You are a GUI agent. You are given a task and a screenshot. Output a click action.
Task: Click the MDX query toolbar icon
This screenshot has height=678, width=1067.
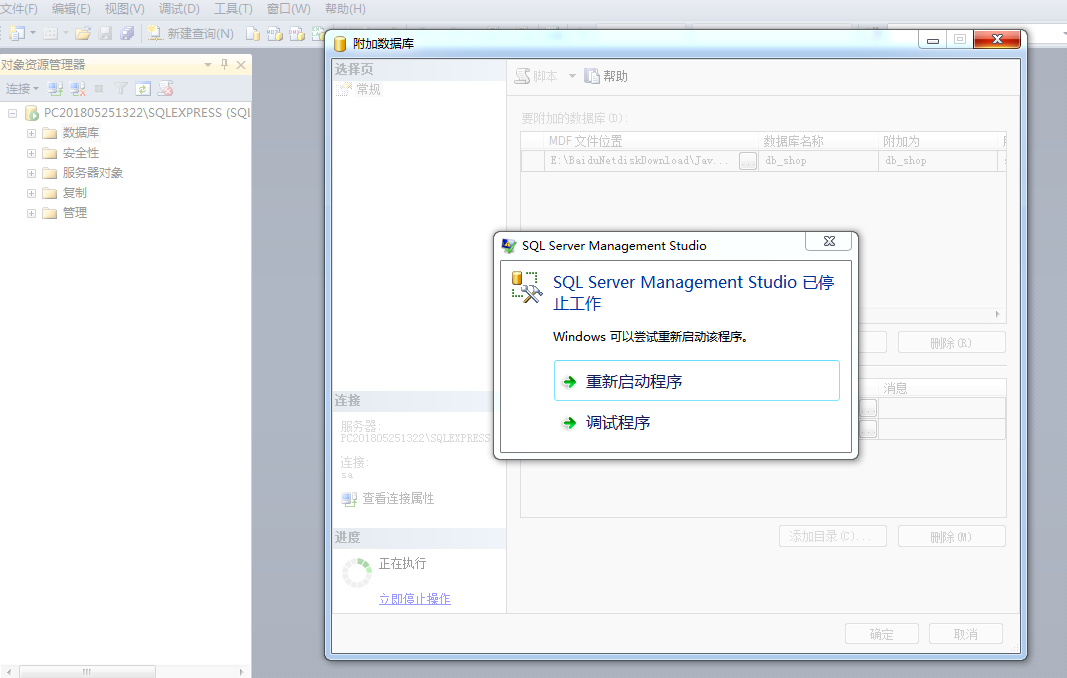click(275, 33)
